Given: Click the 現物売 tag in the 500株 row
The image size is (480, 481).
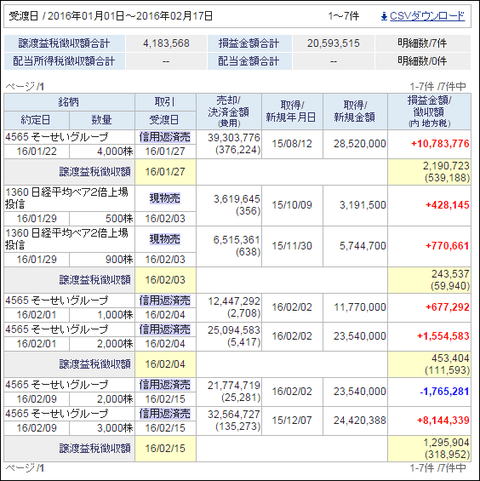Looking at the screenshot, I should [165, 199].
